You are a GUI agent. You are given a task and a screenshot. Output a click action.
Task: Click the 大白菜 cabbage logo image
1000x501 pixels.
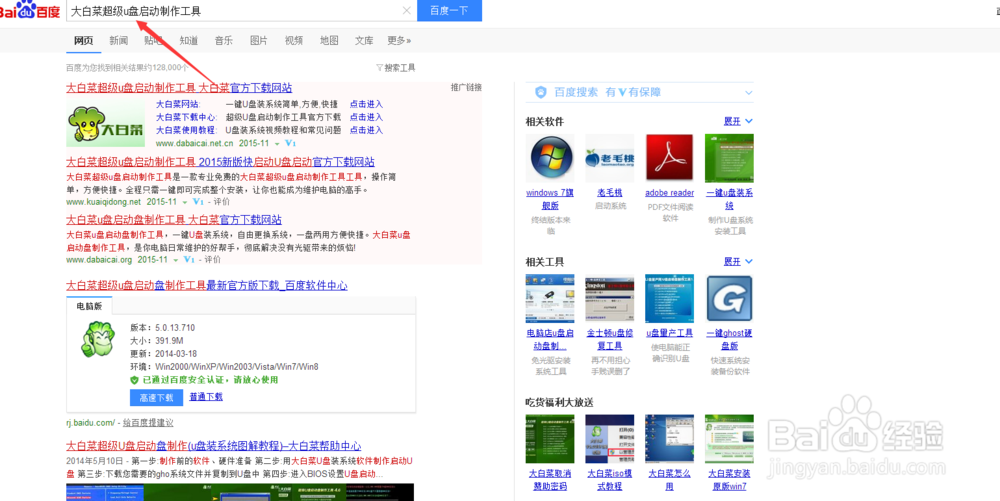(105, 124)
